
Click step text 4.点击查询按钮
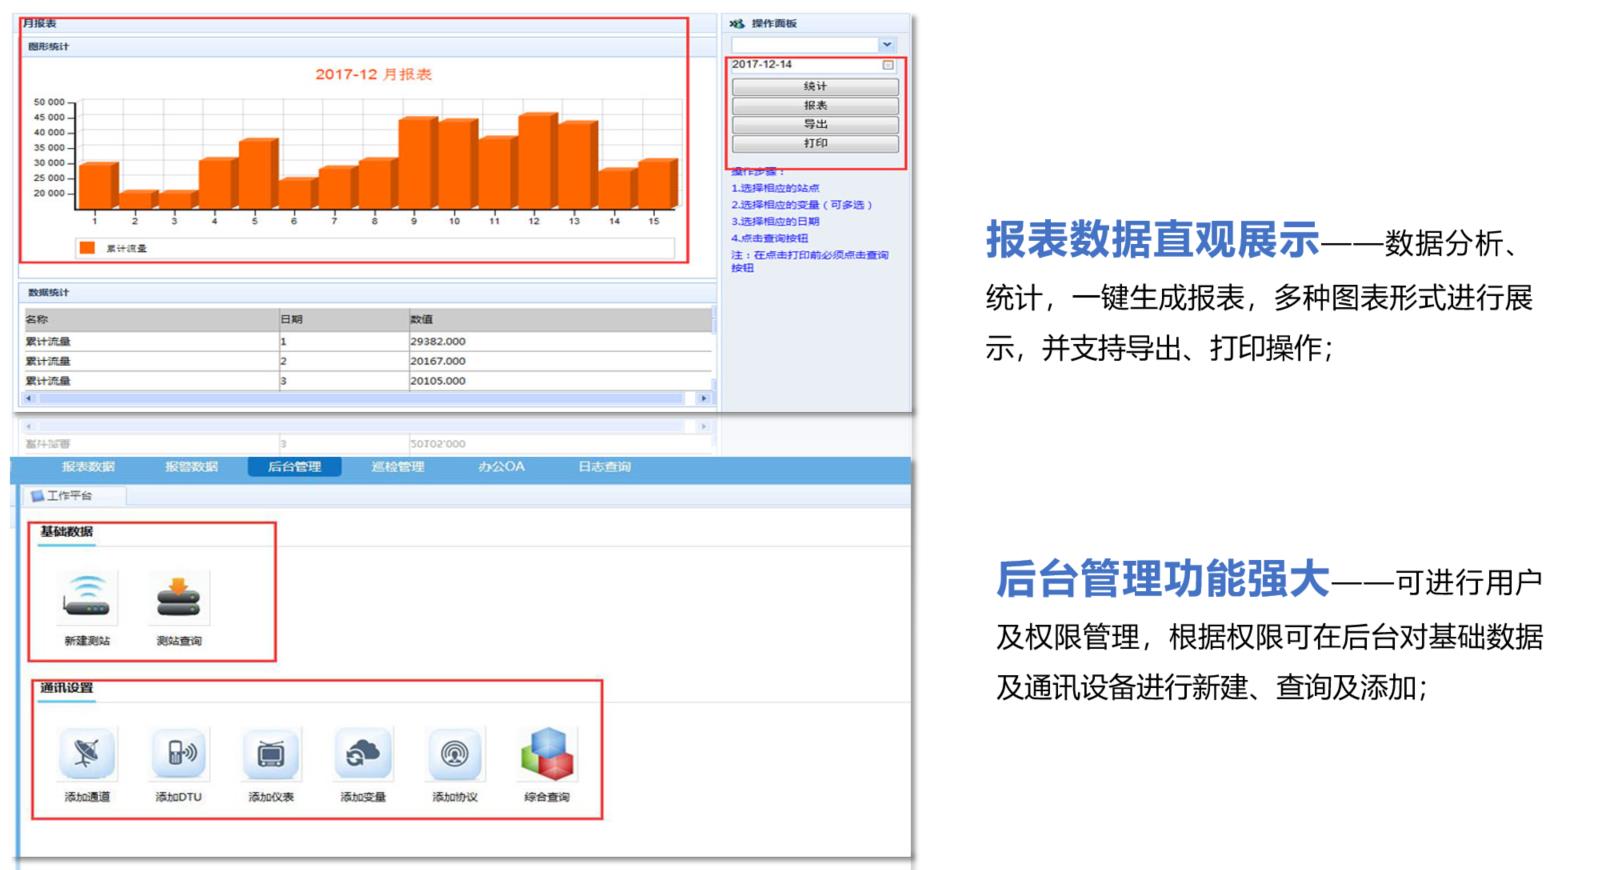pyautogui.click(x=769, y=238)
